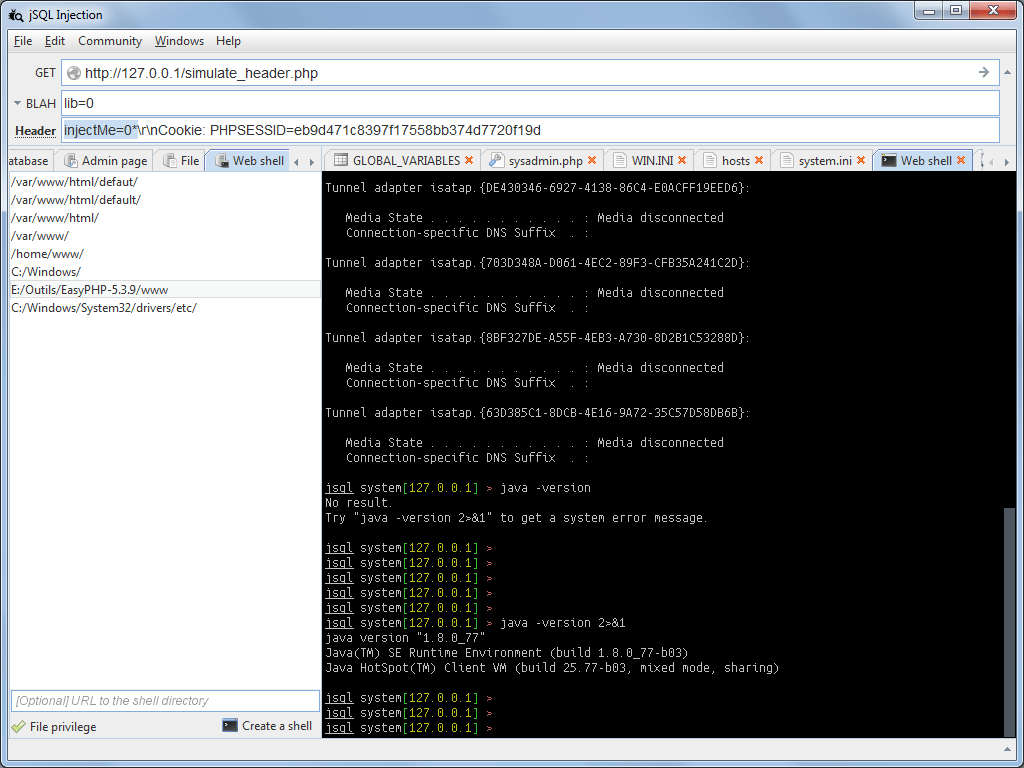Switch to the hosts result tab
This screenshot has height=768, width=1024.
click(x=736, y=160)
